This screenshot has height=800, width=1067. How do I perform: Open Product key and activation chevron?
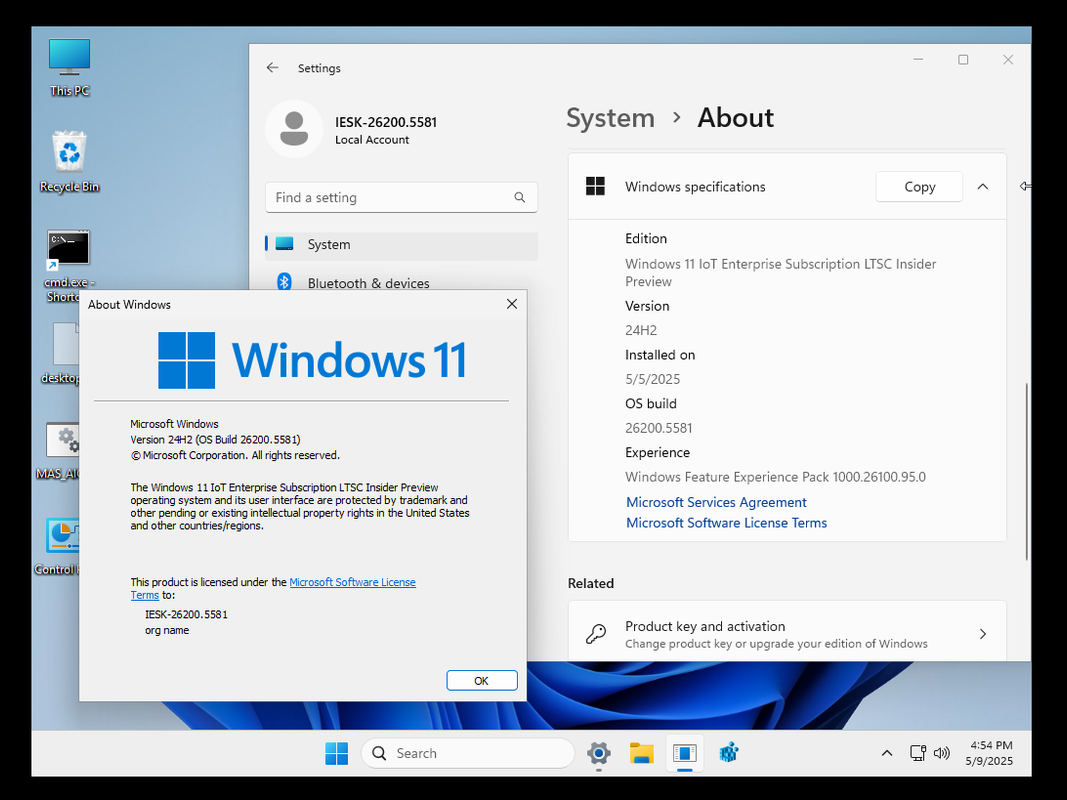click(983, 634)
